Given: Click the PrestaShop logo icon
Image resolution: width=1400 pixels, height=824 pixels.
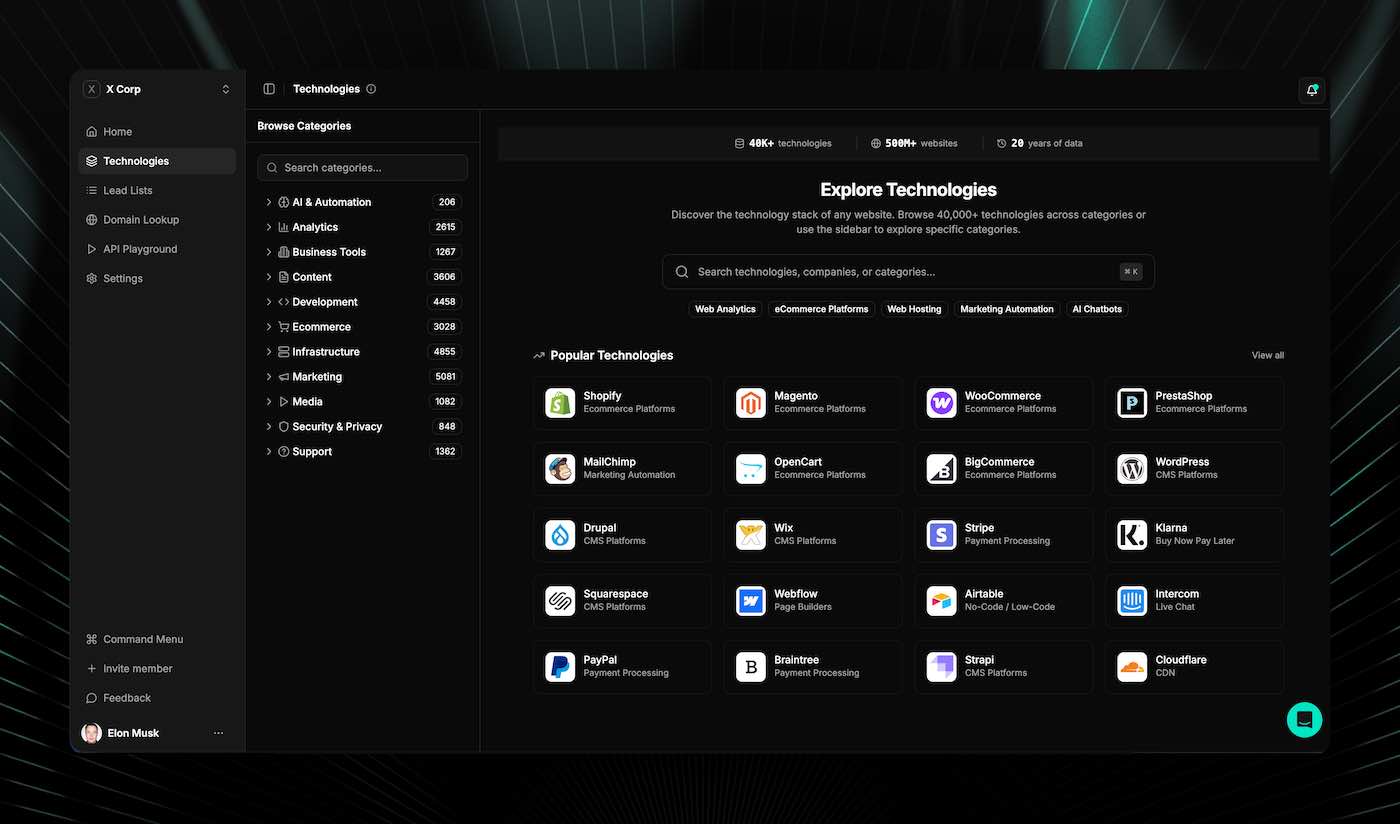Looking at the screenshot, I should tap(1132, 403).
